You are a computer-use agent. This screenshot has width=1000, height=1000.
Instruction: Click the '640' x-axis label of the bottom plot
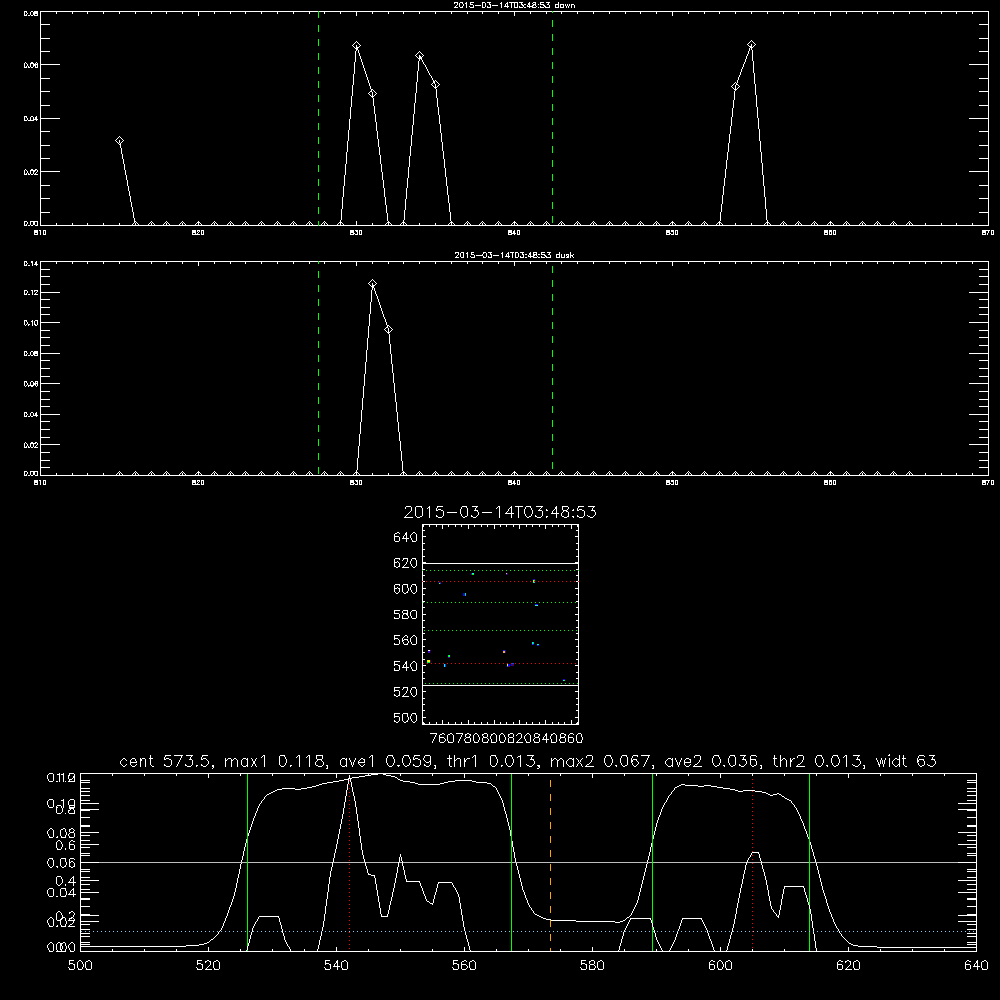pos(976,966)
